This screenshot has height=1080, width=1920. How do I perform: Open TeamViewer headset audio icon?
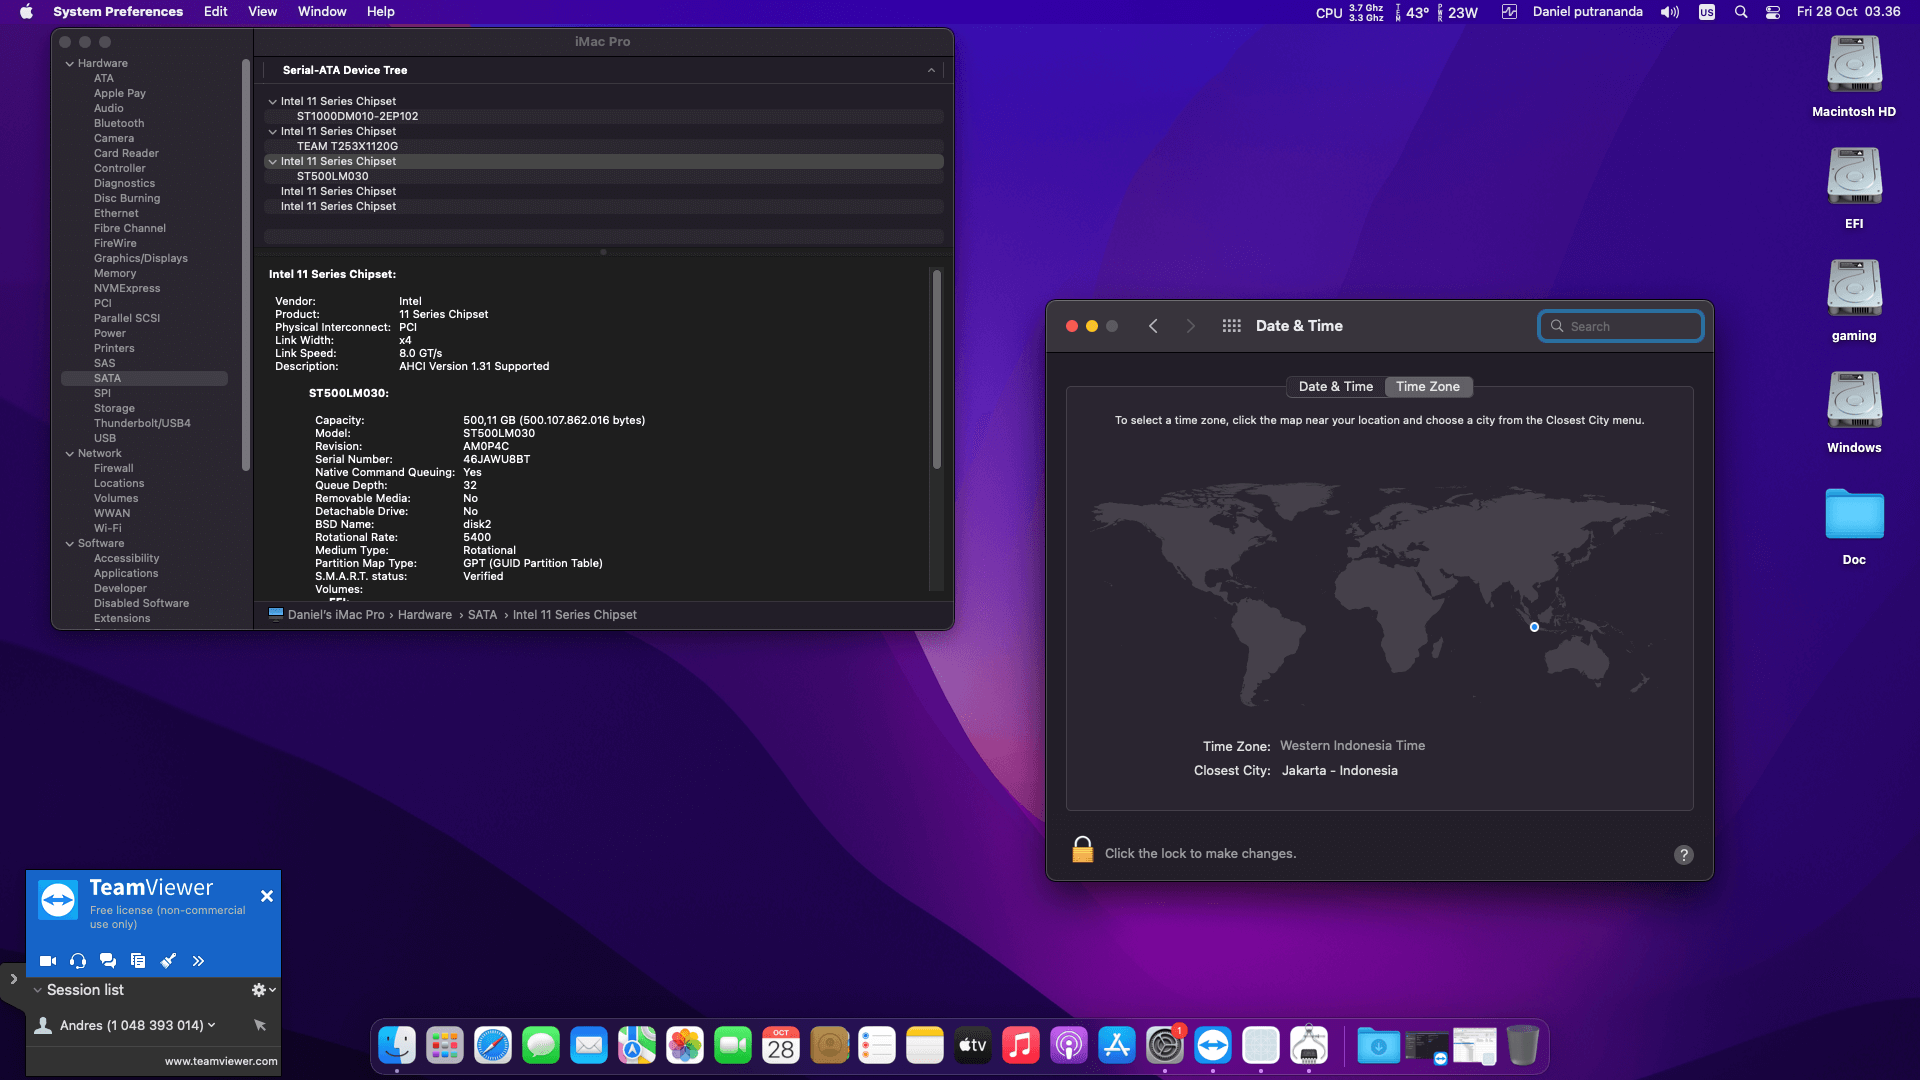tap(78, 961)
